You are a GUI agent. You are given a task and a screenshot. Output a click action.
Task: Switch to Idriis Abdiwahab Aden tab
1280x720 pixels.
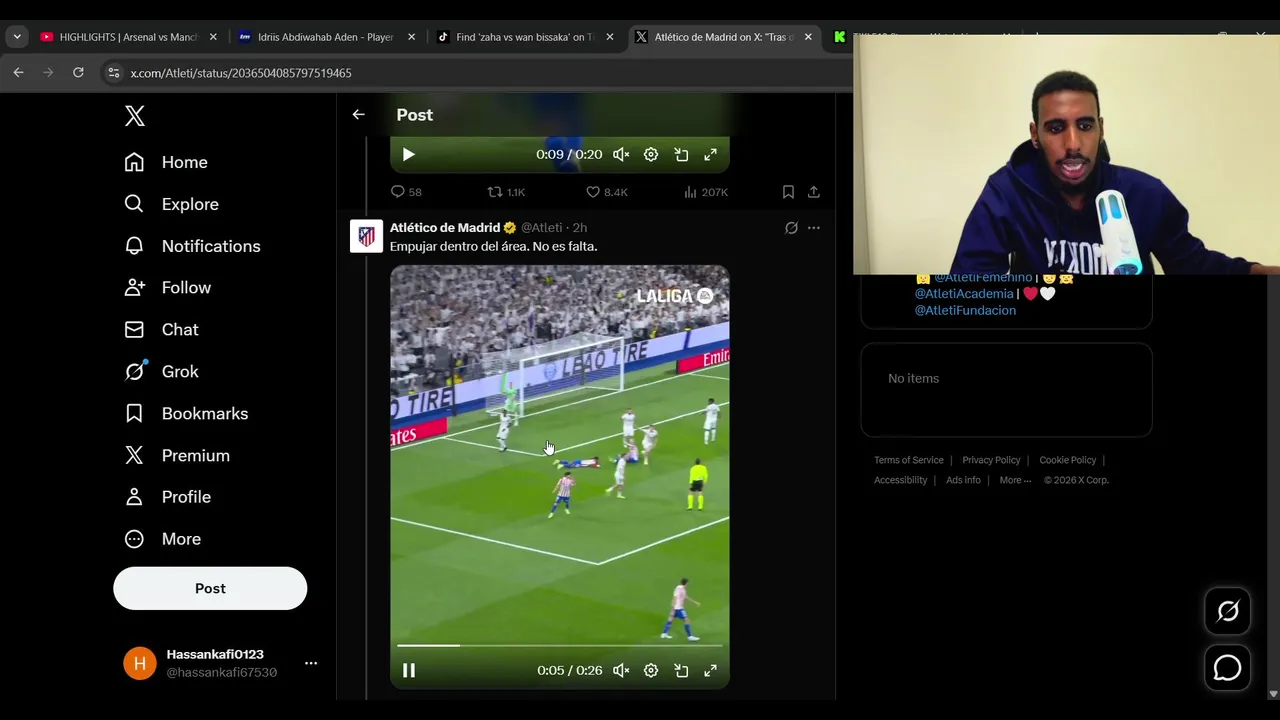(x=325, y=37)
